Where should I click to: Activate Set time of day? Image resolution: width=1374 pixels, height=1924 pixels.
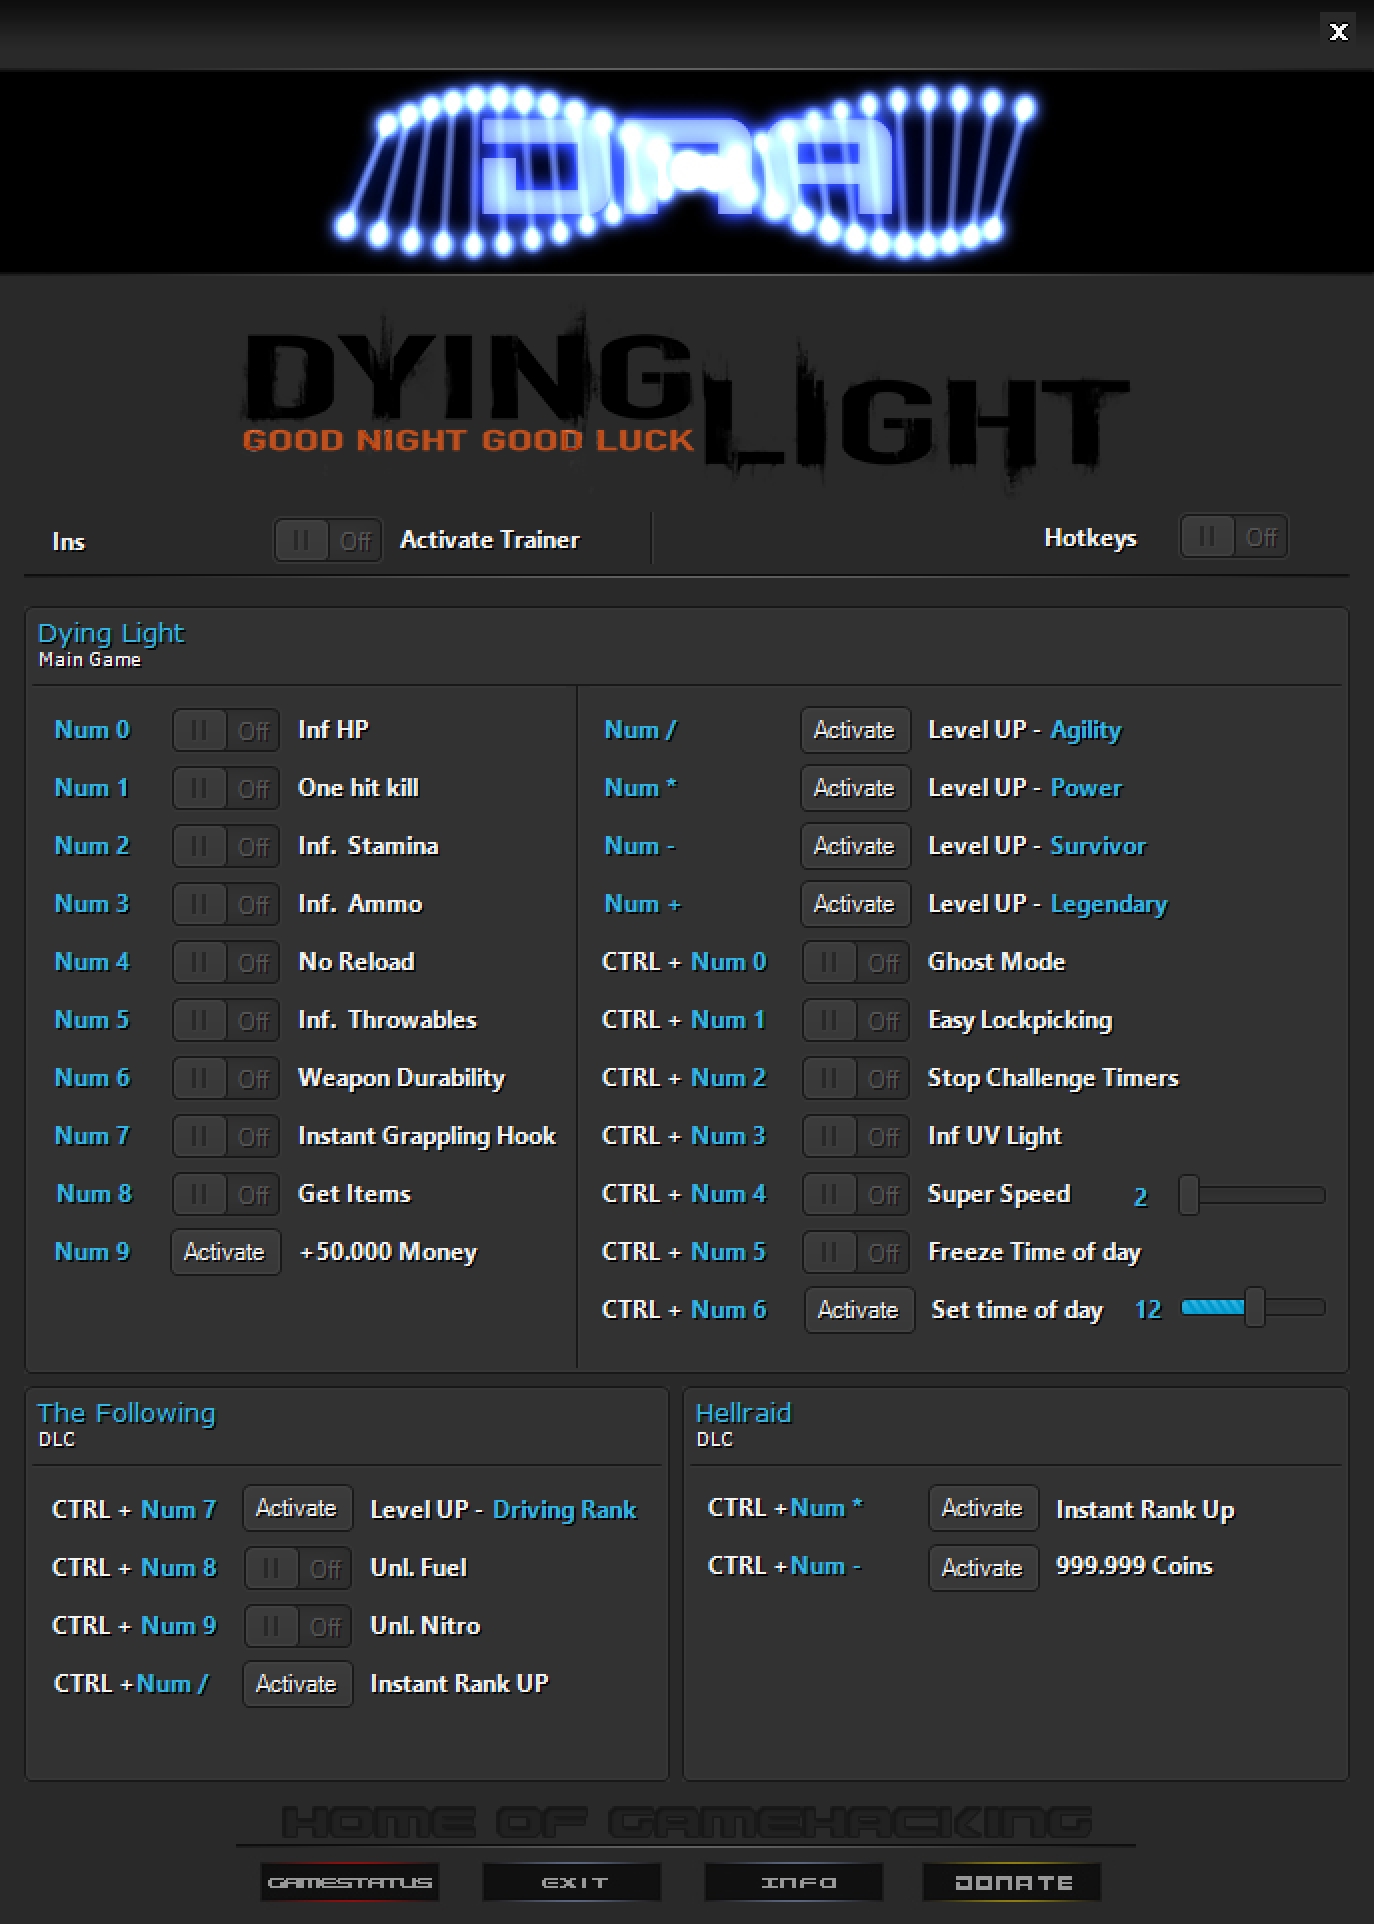tap(859, 1310)
